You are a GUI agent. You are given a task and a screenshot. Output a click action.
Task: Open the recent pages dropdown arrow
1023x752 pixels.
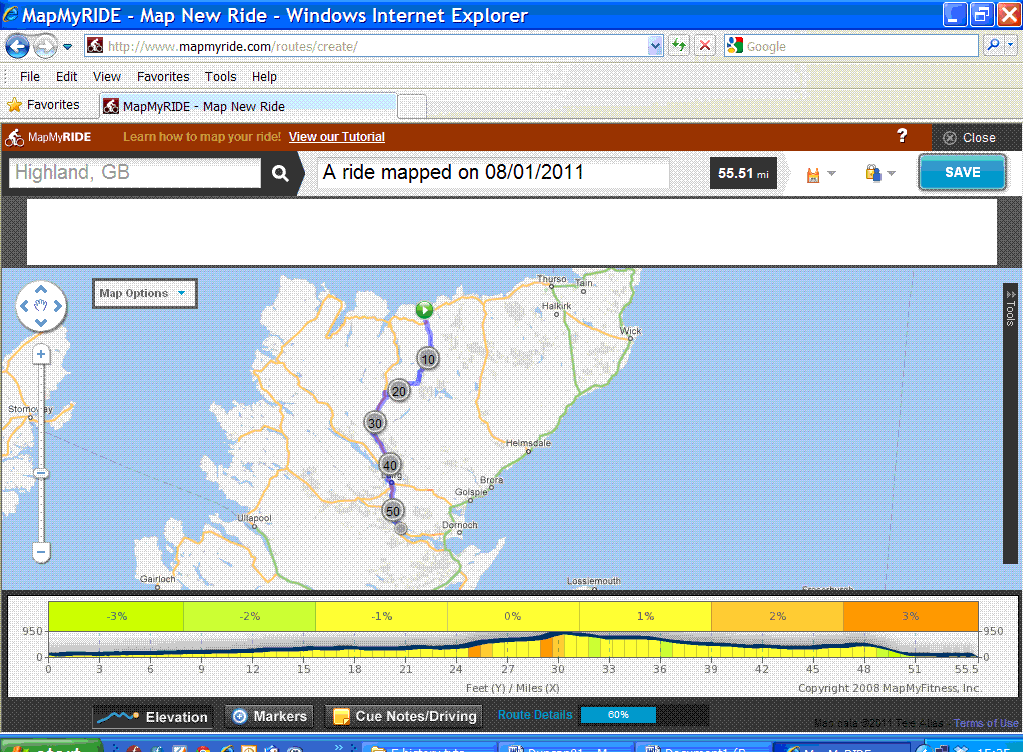pos(67,47)
